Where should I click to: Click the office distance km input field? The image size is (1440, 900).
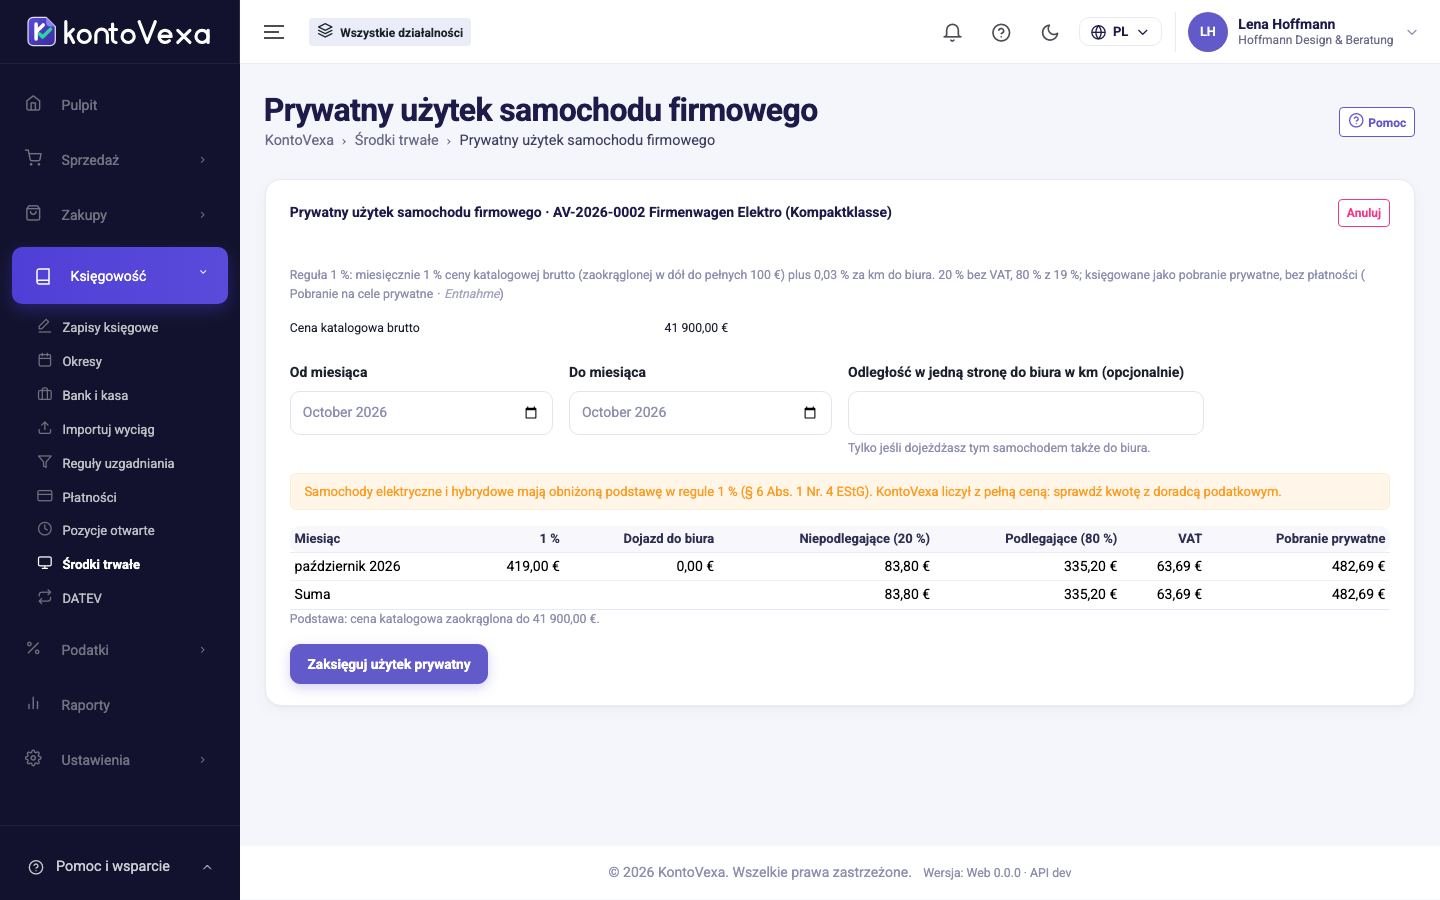[x=1025, y=413]
